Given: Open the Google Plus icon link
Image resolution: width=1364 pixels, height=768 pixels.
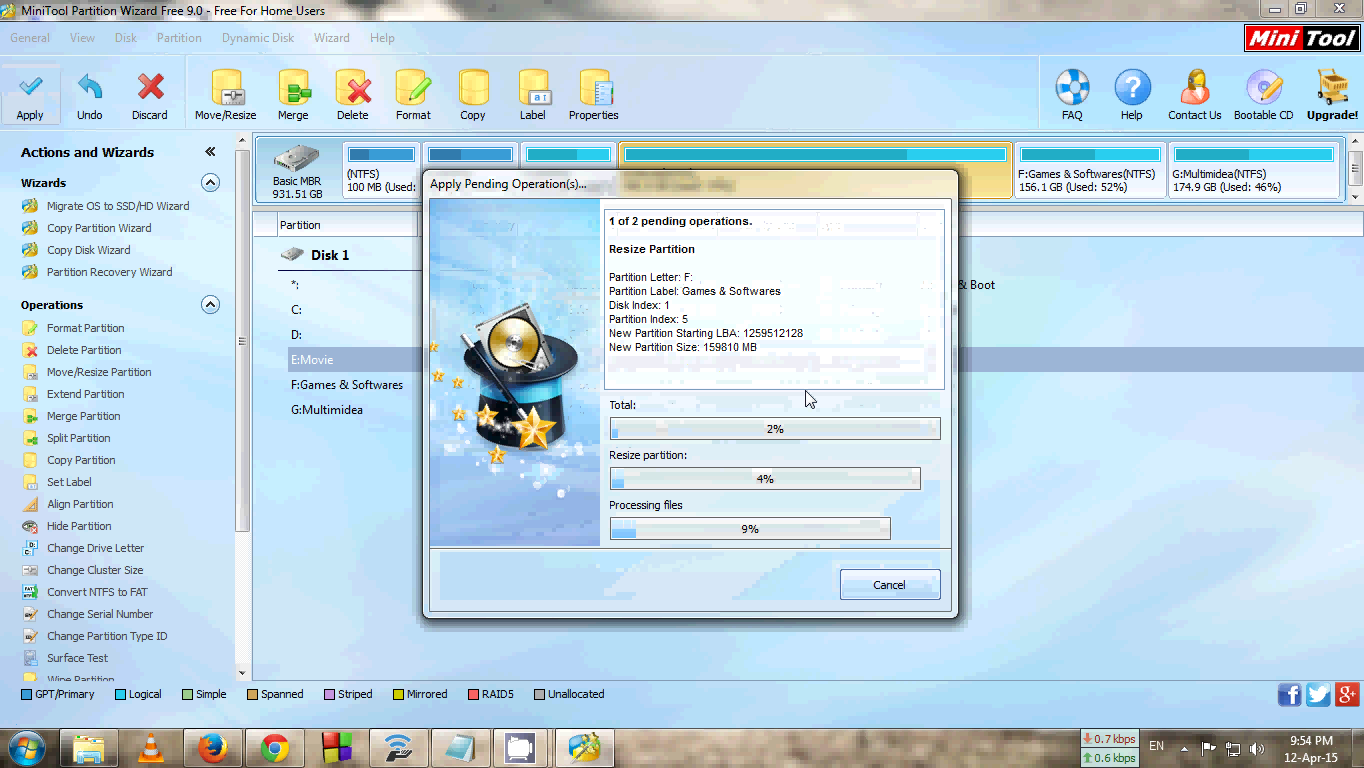Looking at the screenshot, I should [x=1348, y=695].
